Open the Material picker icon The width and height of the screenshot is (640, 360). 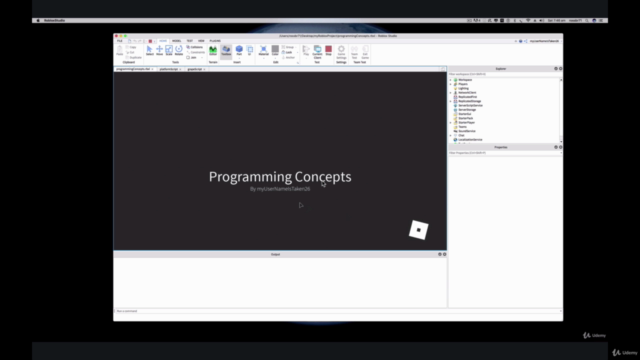(264, 50)
